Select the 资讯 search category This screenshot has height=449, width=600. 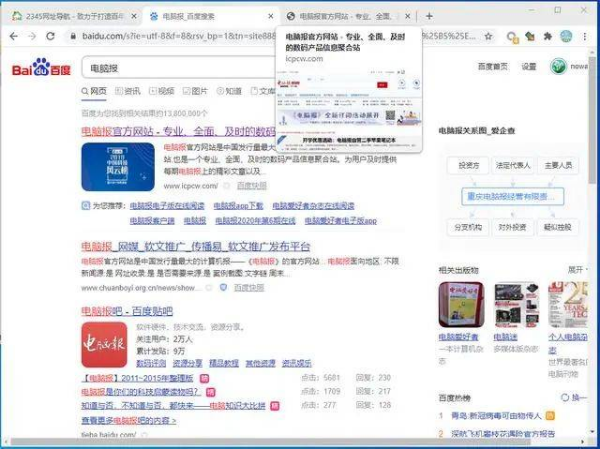point(128,91)
